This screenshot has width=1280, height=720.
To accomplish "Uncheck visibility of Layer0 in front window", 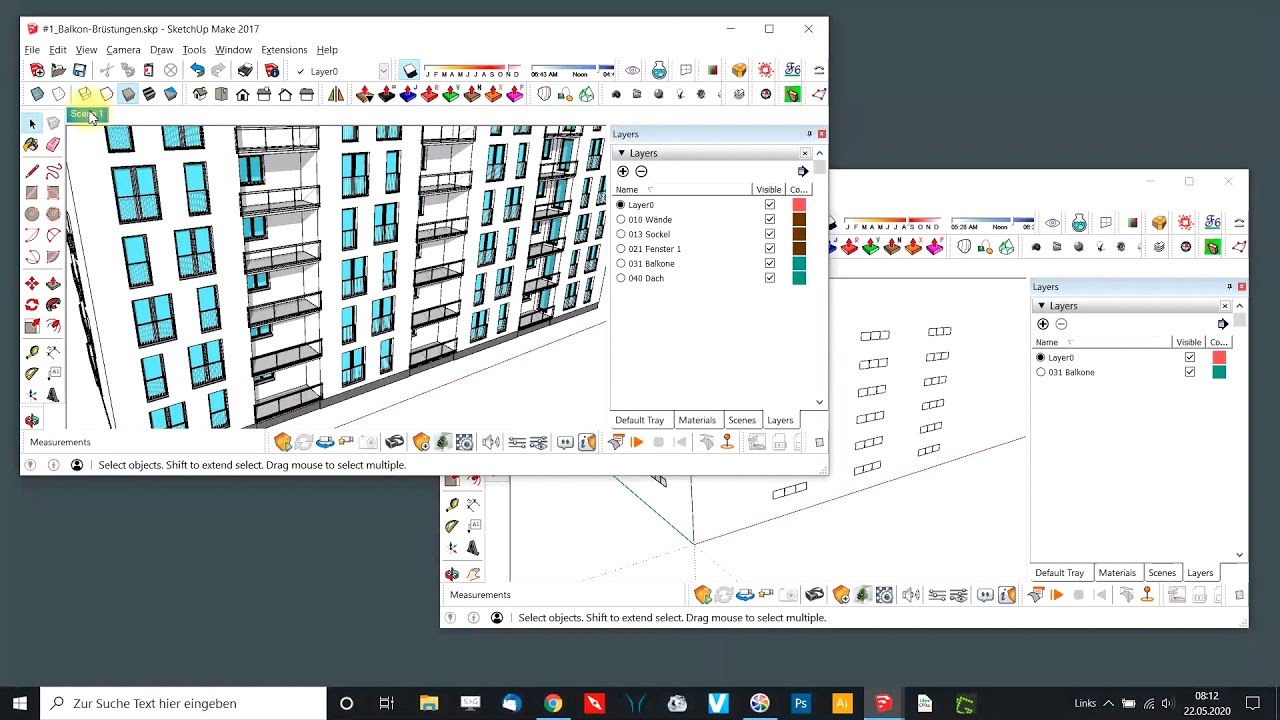I will 770,205.
